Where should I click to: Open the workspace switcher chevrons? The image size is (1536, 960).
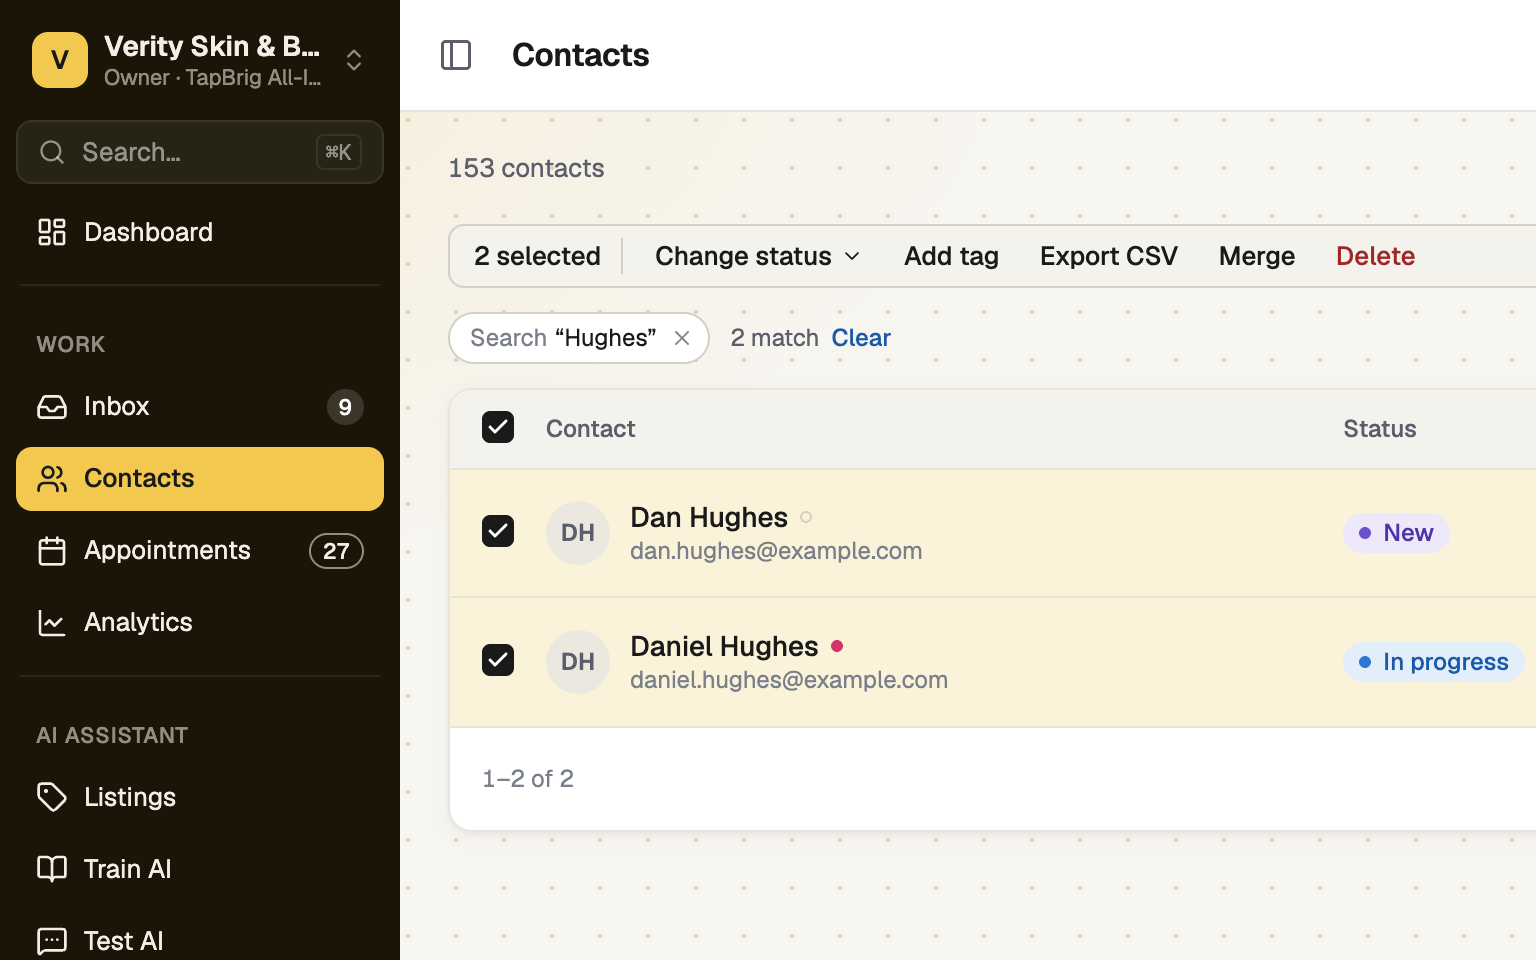tap(354, 60)
